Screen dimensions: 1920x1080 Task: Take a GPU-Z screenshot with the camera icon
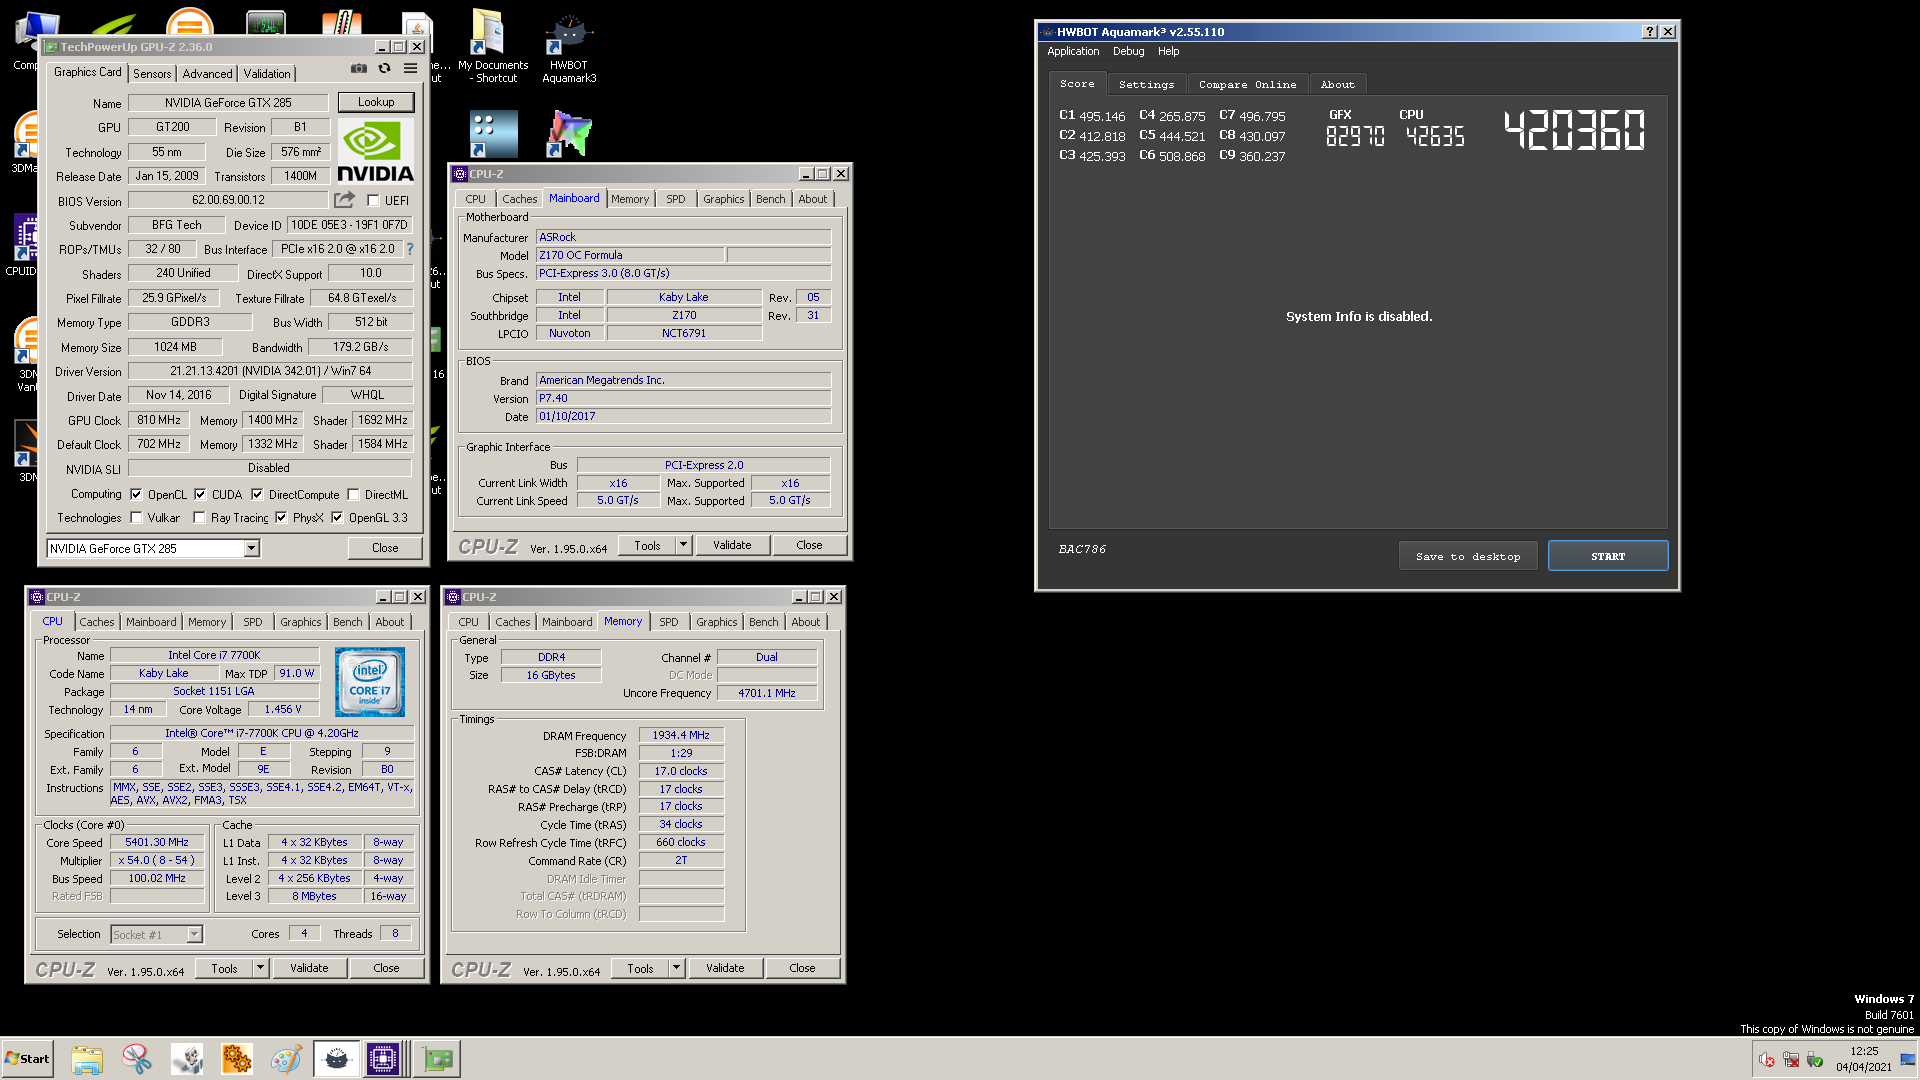[358, 69]
